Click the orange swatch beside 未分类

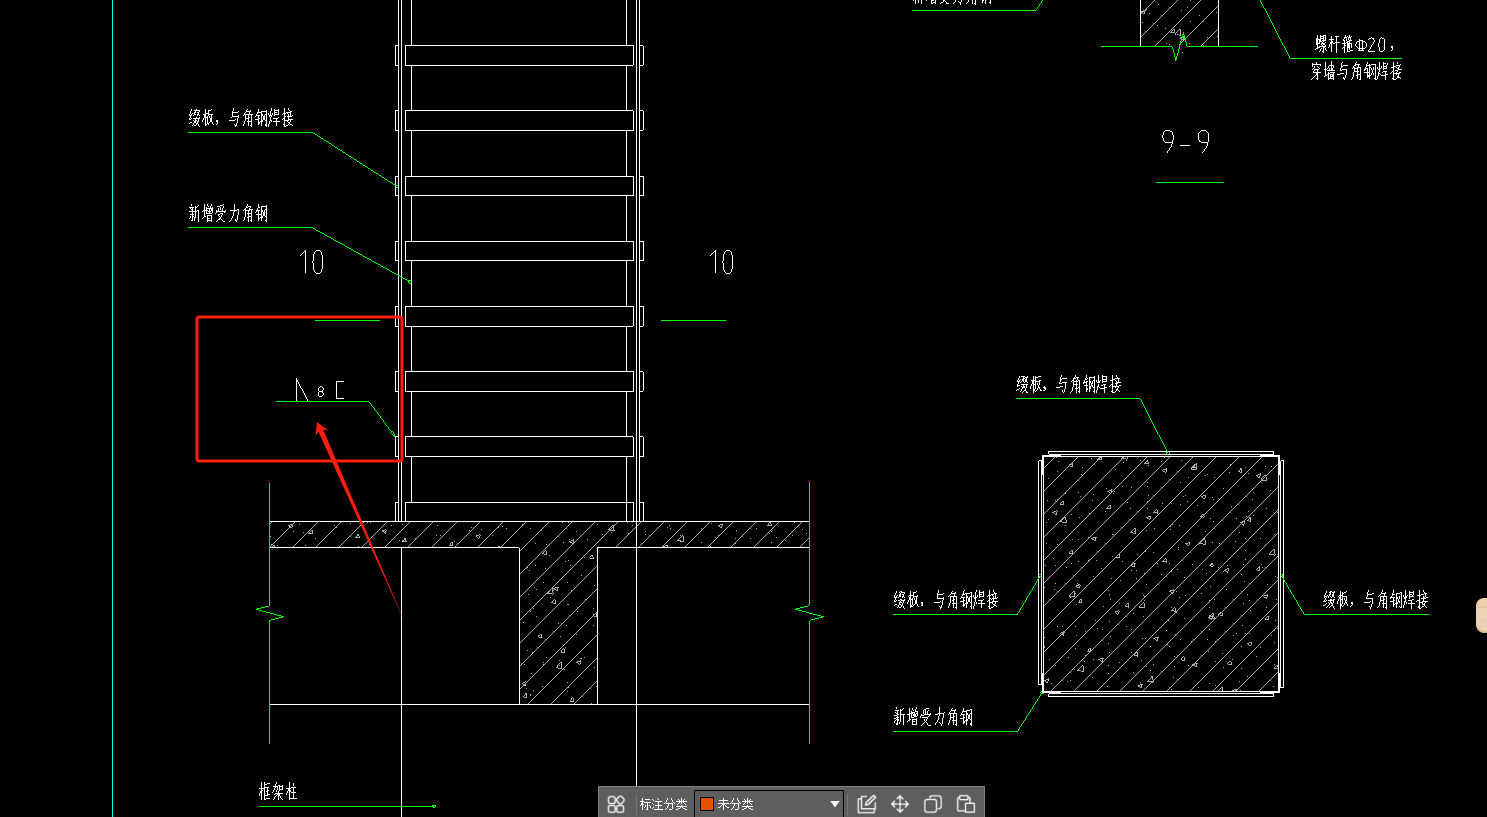coord(707,804)
